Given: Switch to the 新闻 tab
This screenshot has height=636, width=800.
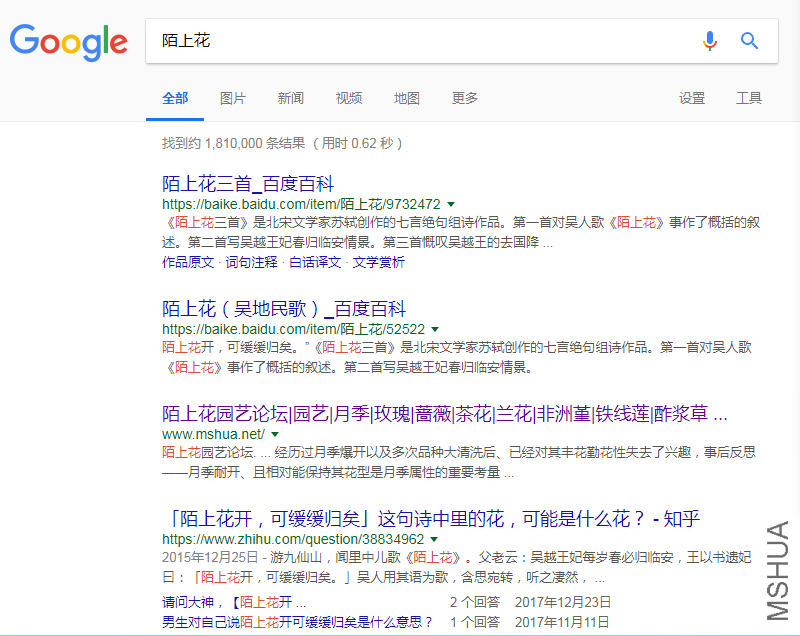Looking at the screenshot, I should (290, 98).
